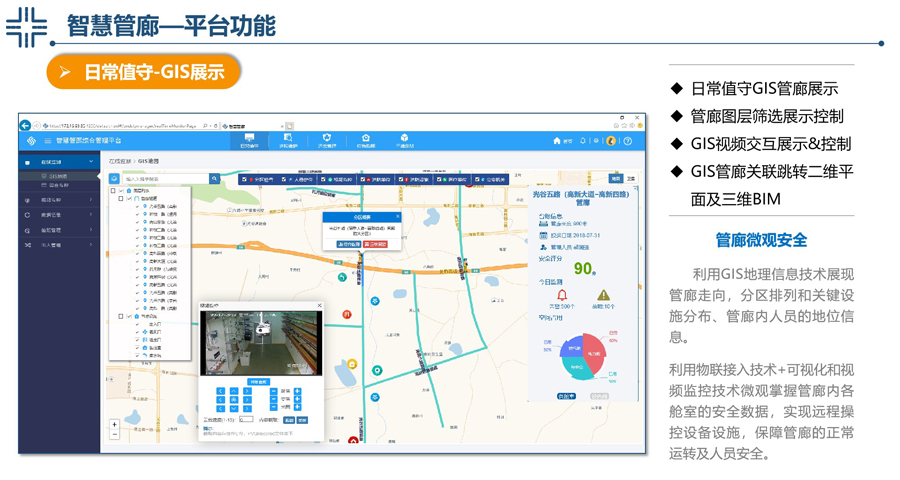The image size is (900, 480).
Task: Click the map zoom out minus button
Action: click(115, 436)
